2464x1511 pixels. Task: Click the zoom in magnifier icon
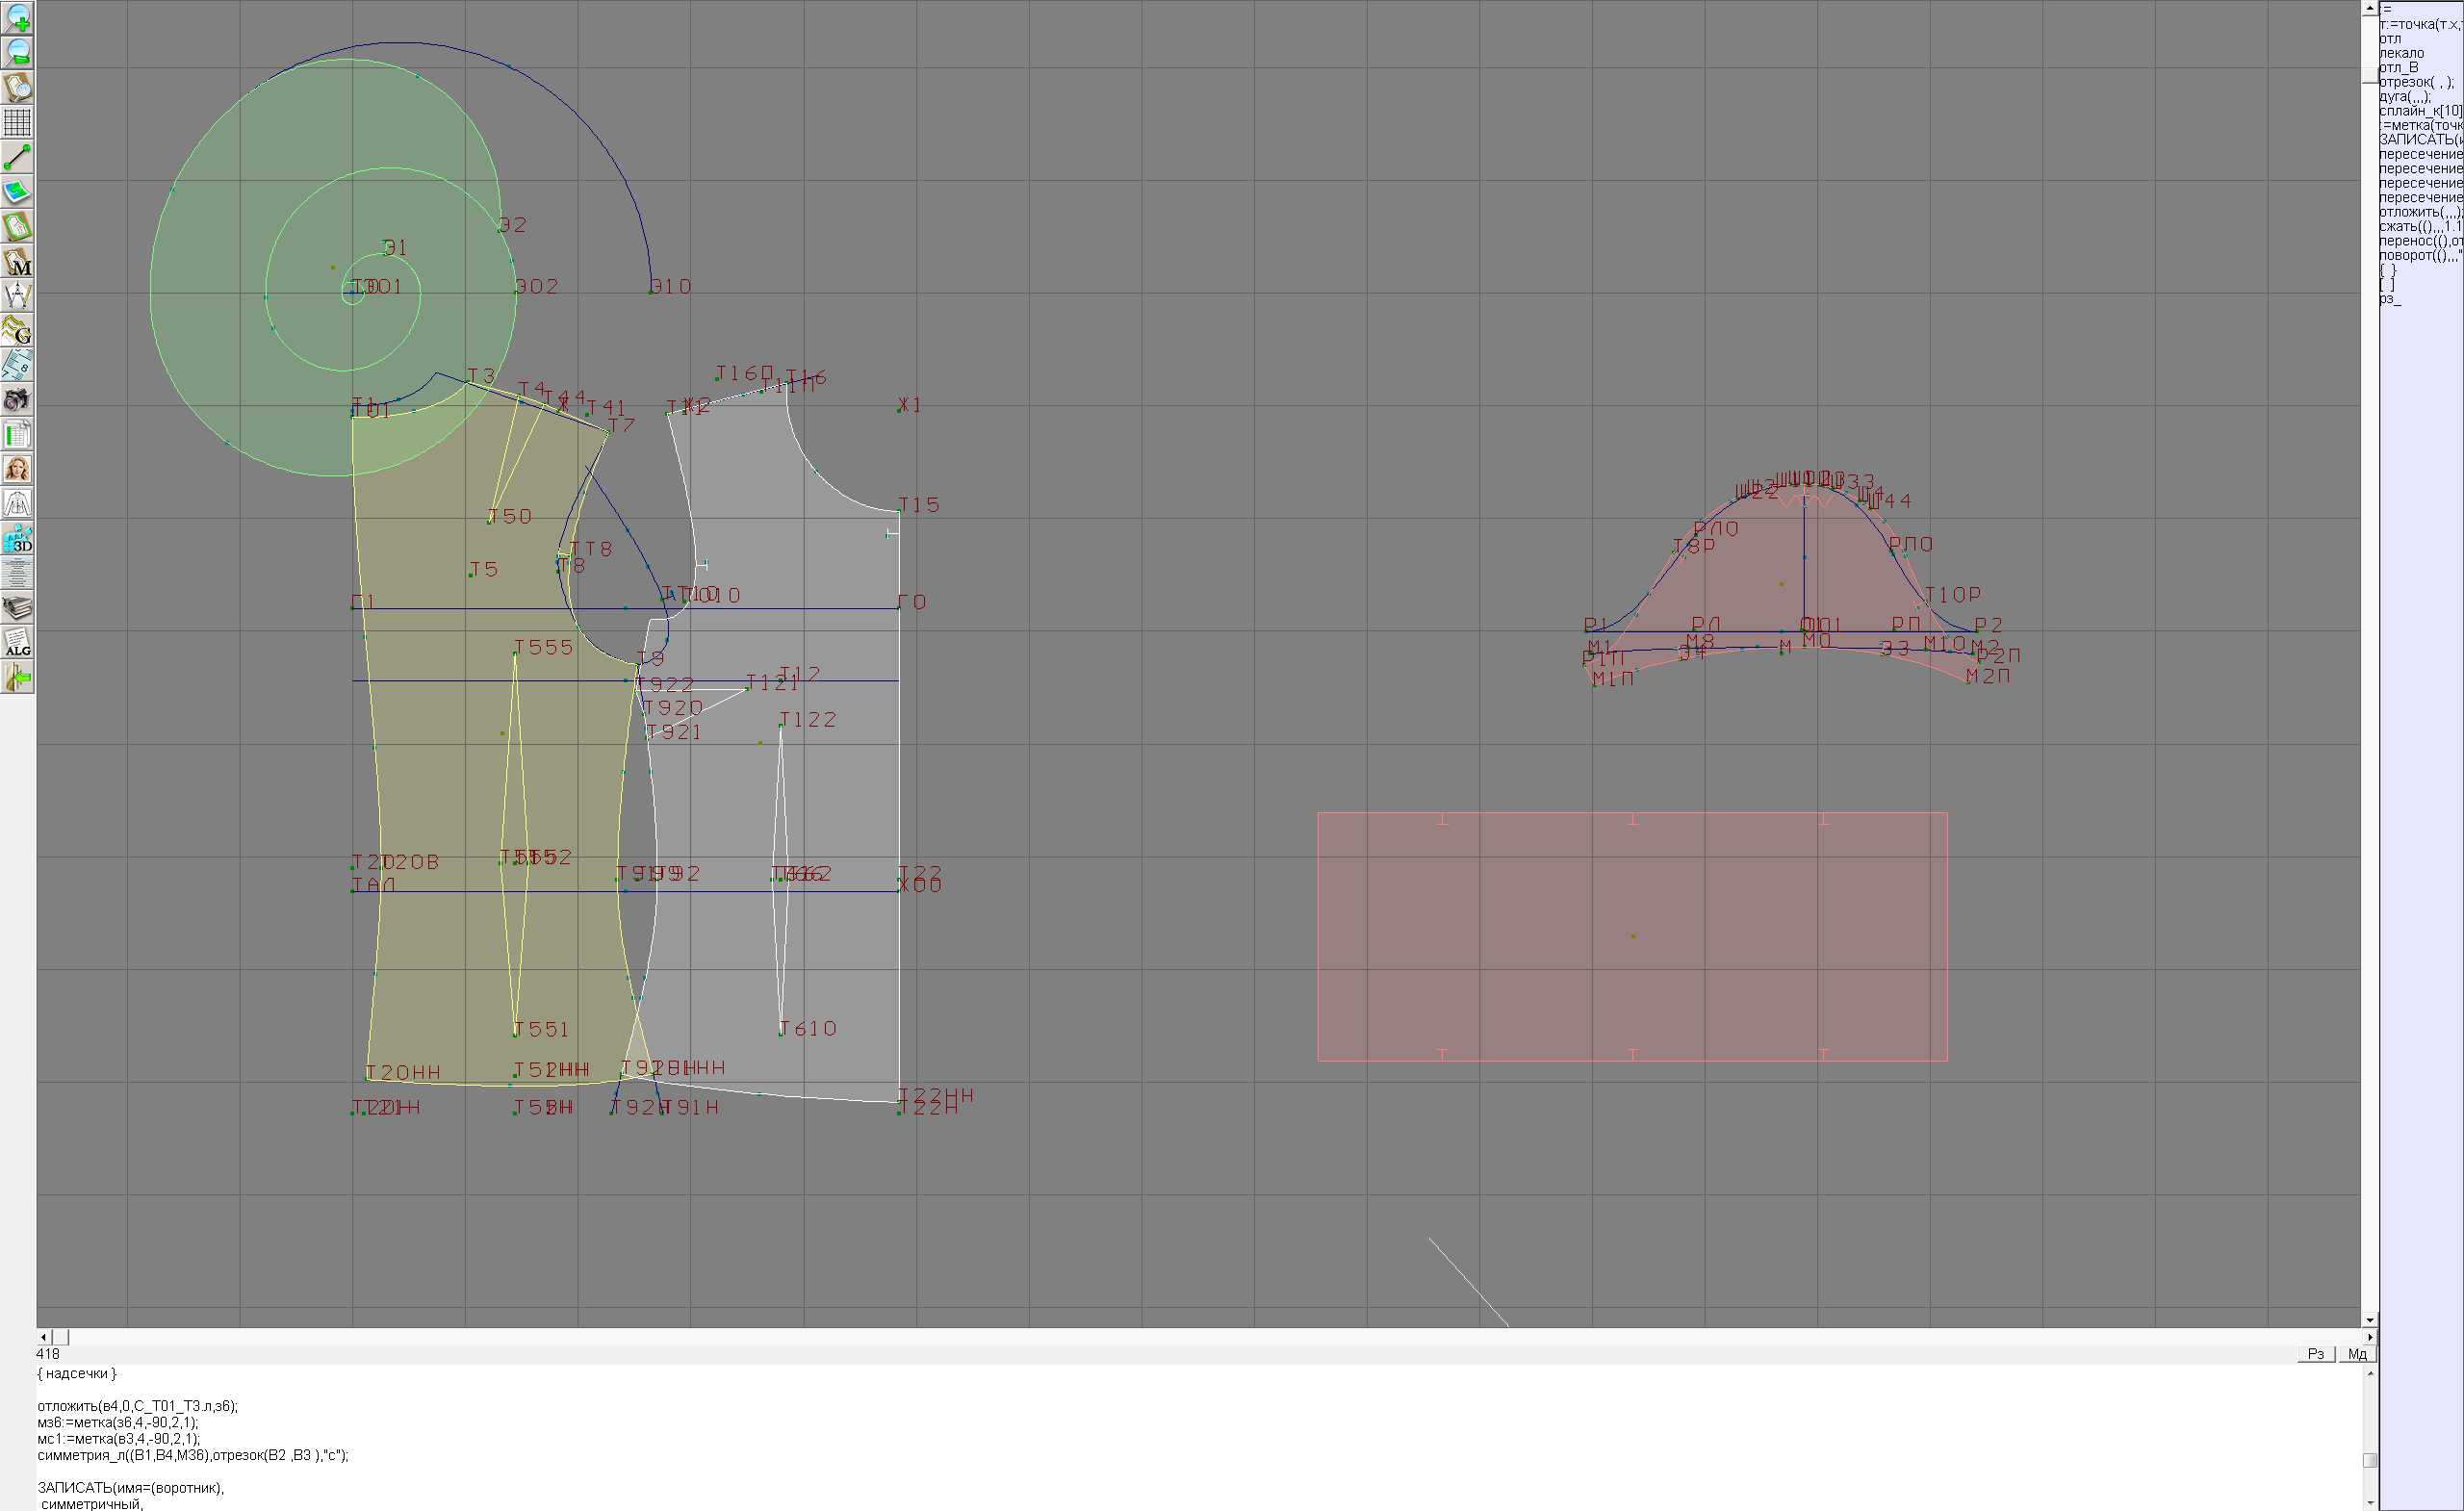click(17, 17)
